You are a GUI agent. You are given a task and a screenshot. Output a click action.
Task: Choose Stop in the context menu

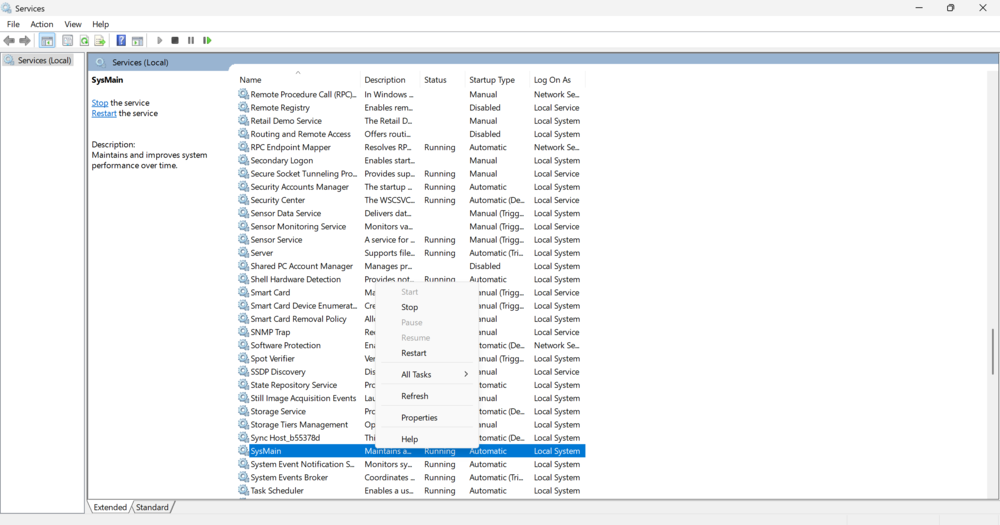click(x=427, y=307)
